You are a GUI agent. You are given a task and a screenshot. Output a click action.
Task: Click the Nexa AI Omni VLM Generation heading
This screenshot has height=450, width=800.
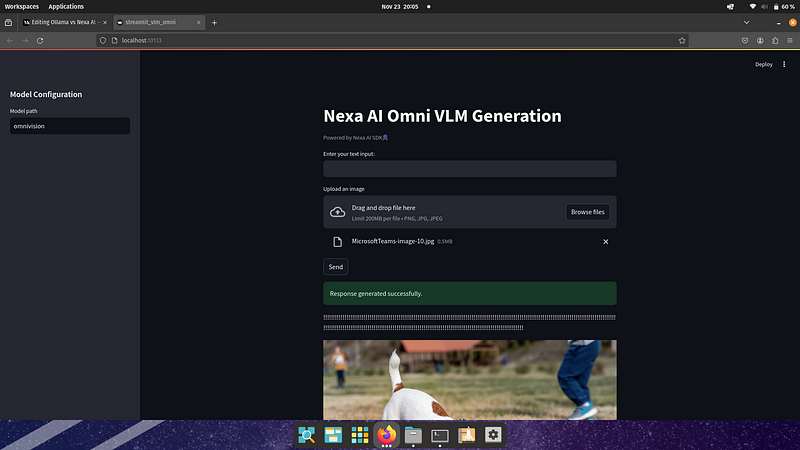point(442,116)
